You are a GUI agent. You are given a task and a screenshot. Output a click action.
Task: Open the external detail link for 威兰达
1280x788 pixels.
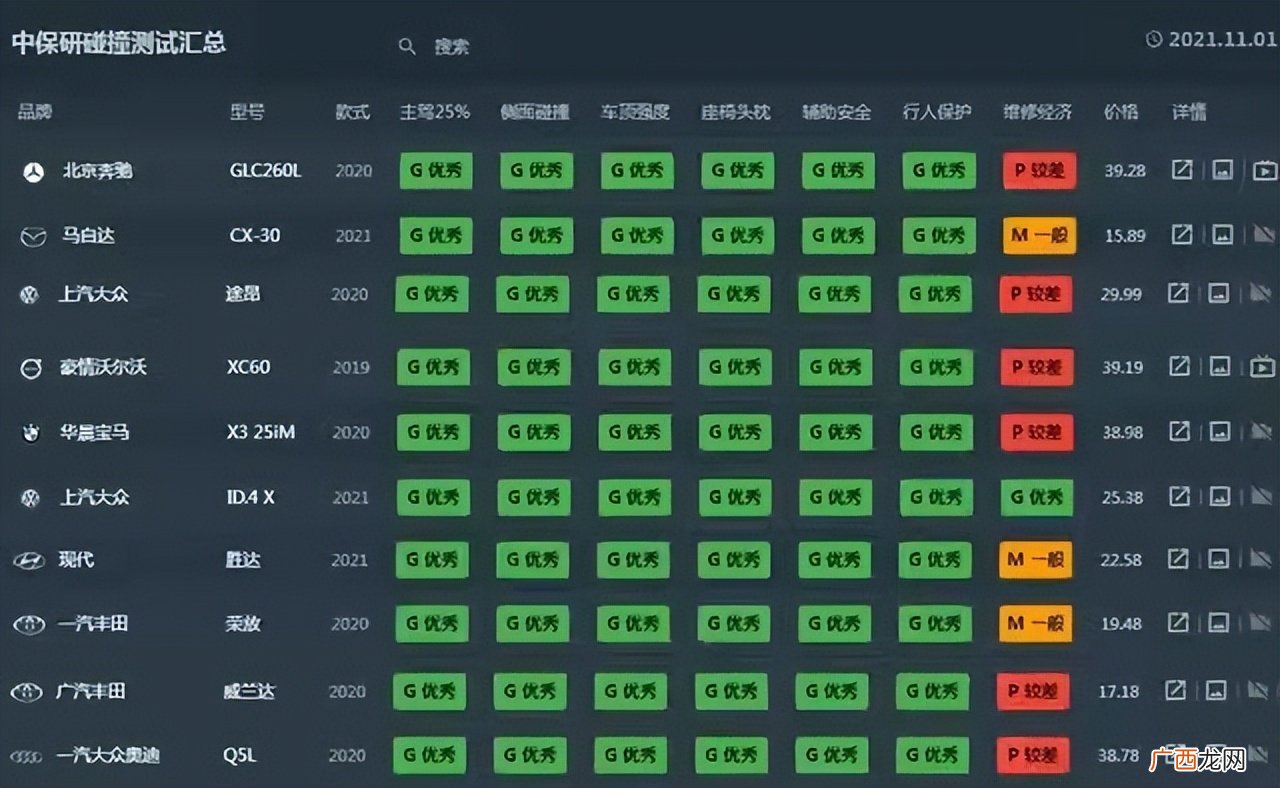tap(1176, 690)
